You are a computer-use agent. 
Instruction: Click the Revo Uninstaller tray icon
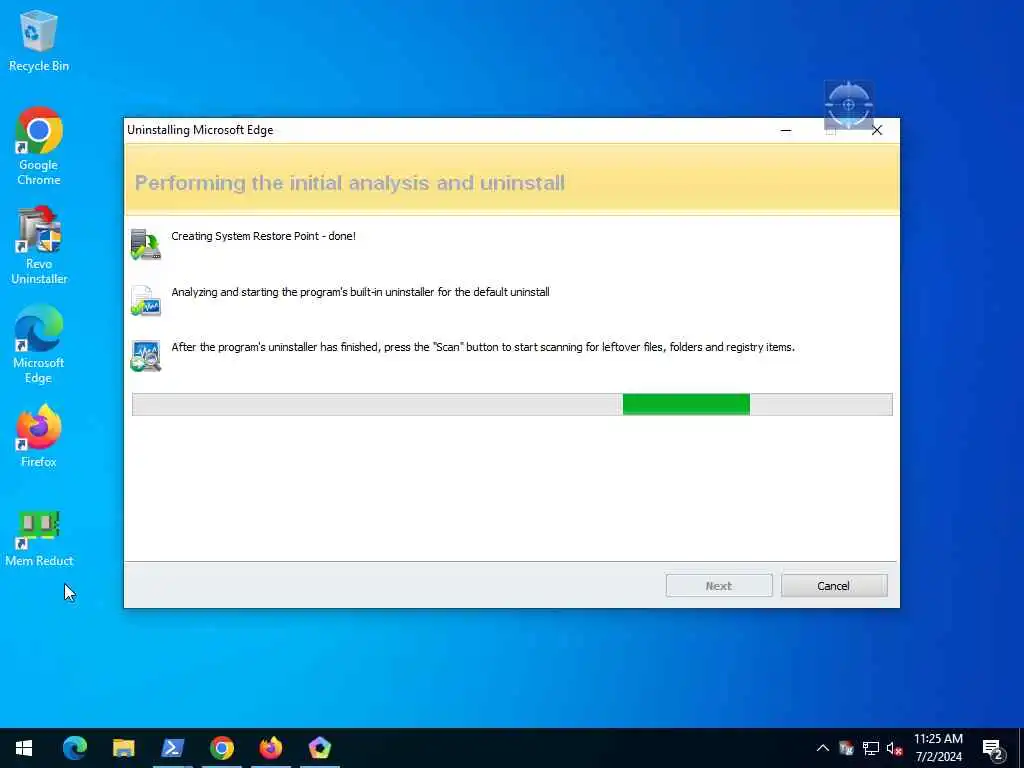pos(846,748)
